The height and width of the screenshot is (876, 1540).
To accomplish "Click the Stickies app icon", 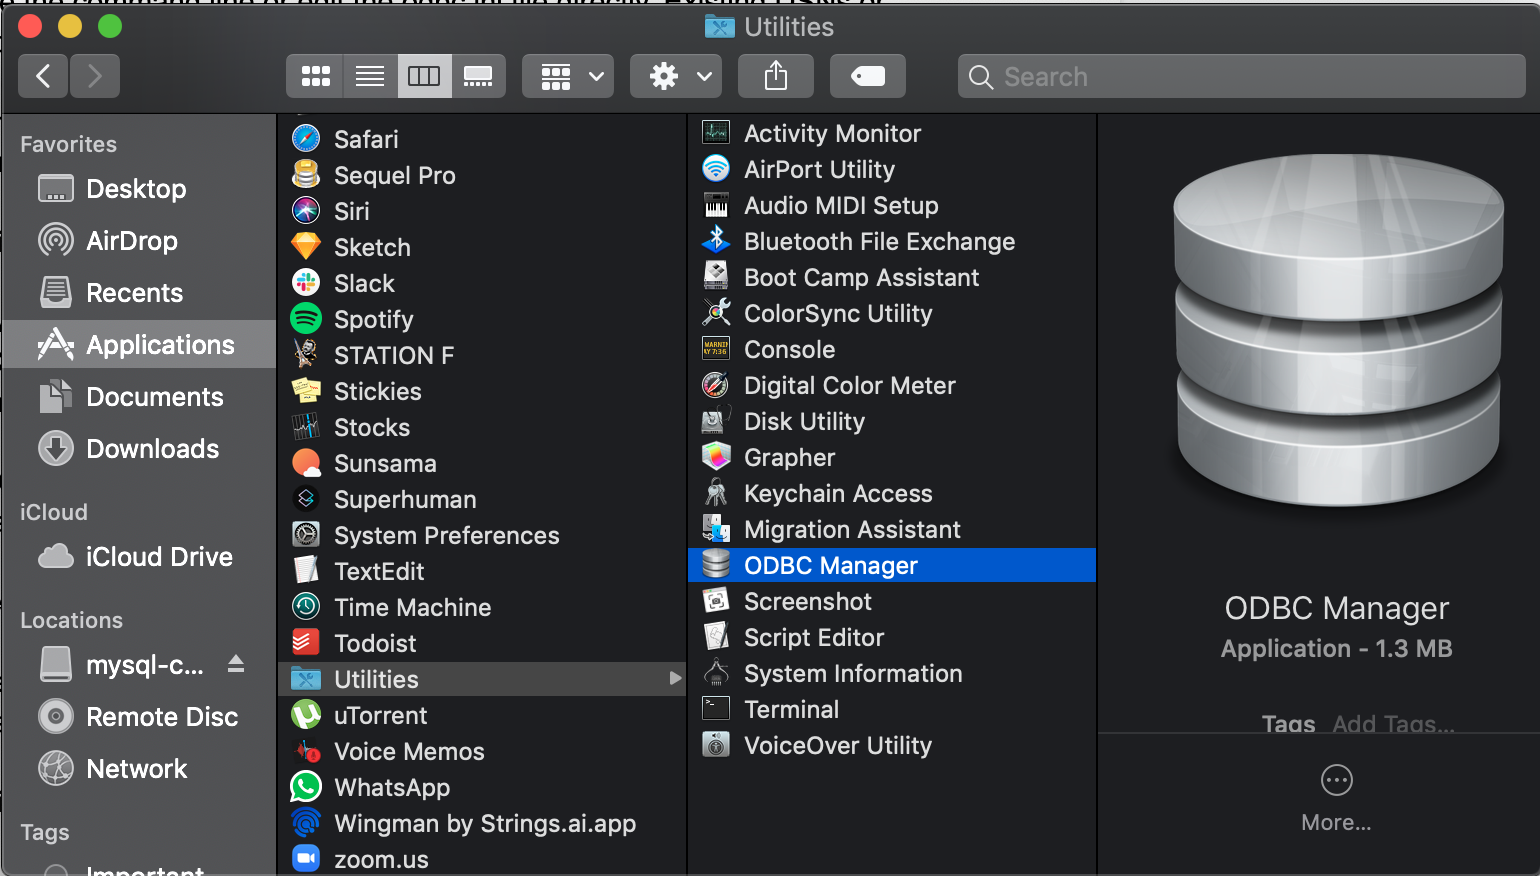I will point(306,391).
